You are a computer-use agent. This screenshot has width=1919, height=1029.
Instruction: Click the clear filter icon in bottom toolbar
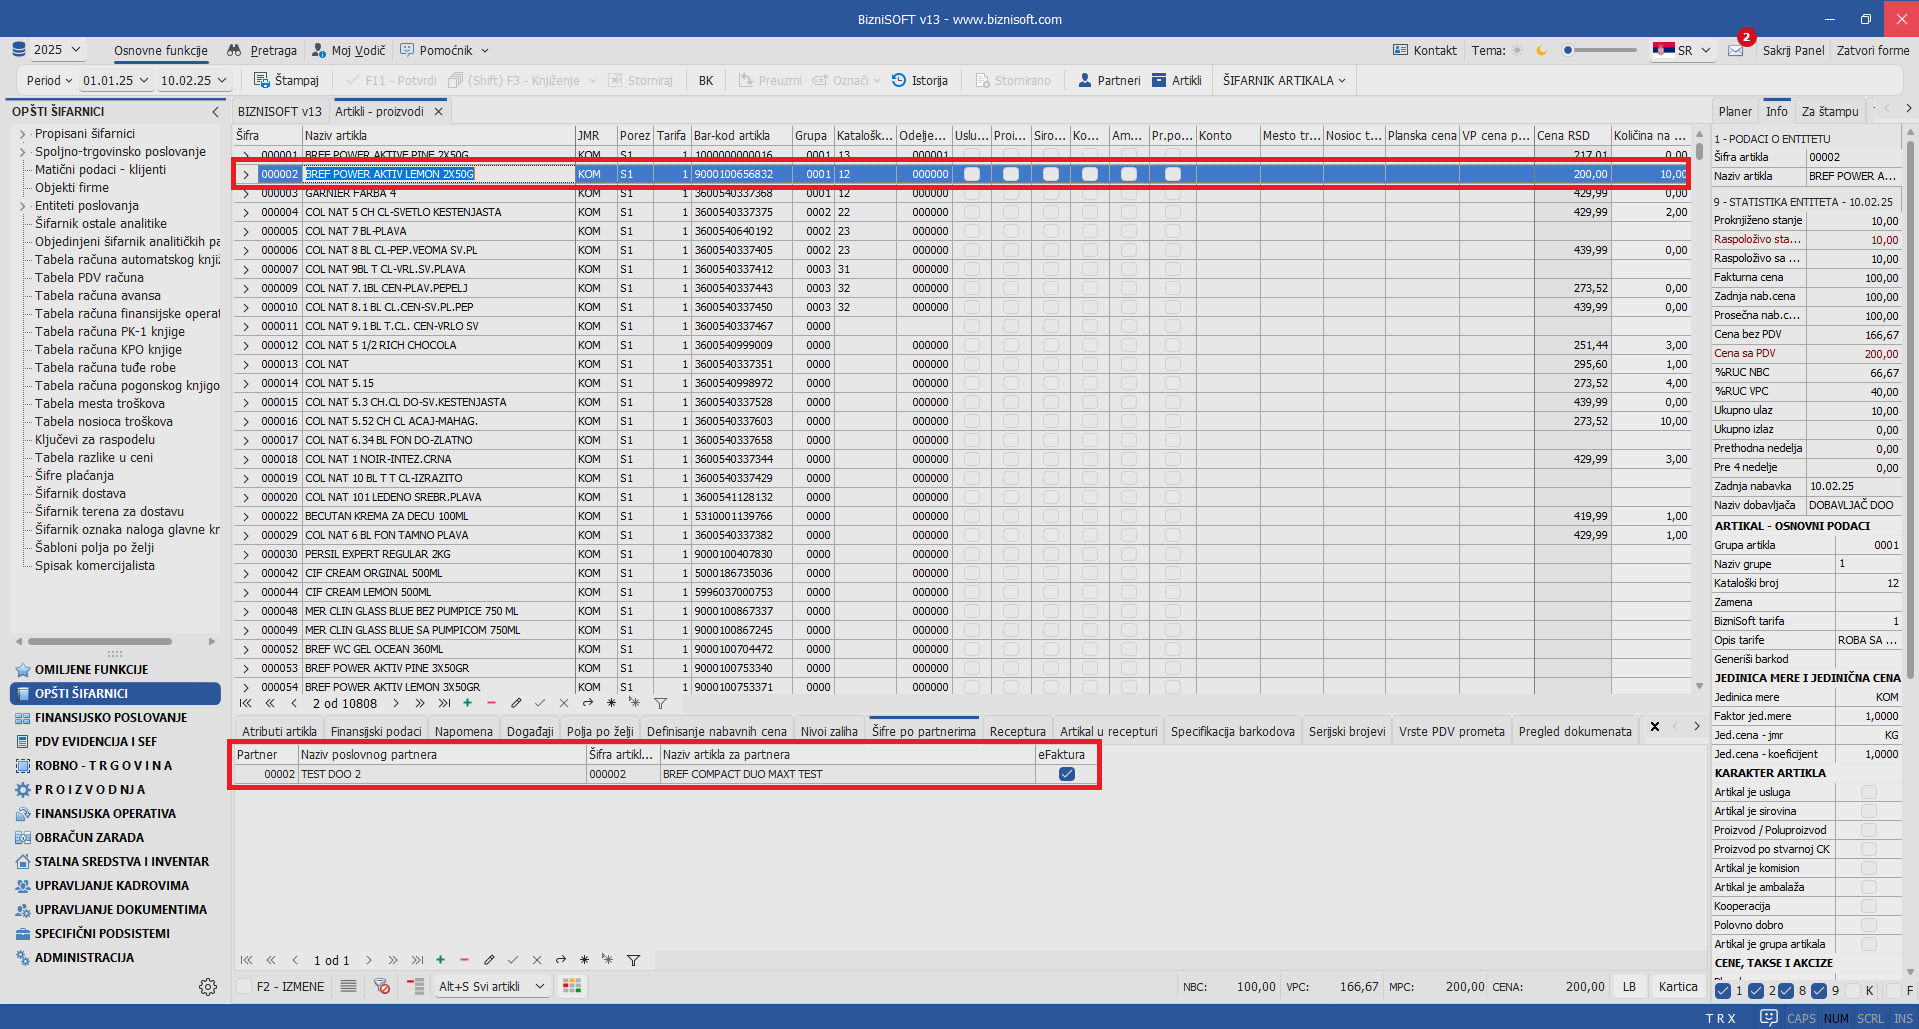382,987
